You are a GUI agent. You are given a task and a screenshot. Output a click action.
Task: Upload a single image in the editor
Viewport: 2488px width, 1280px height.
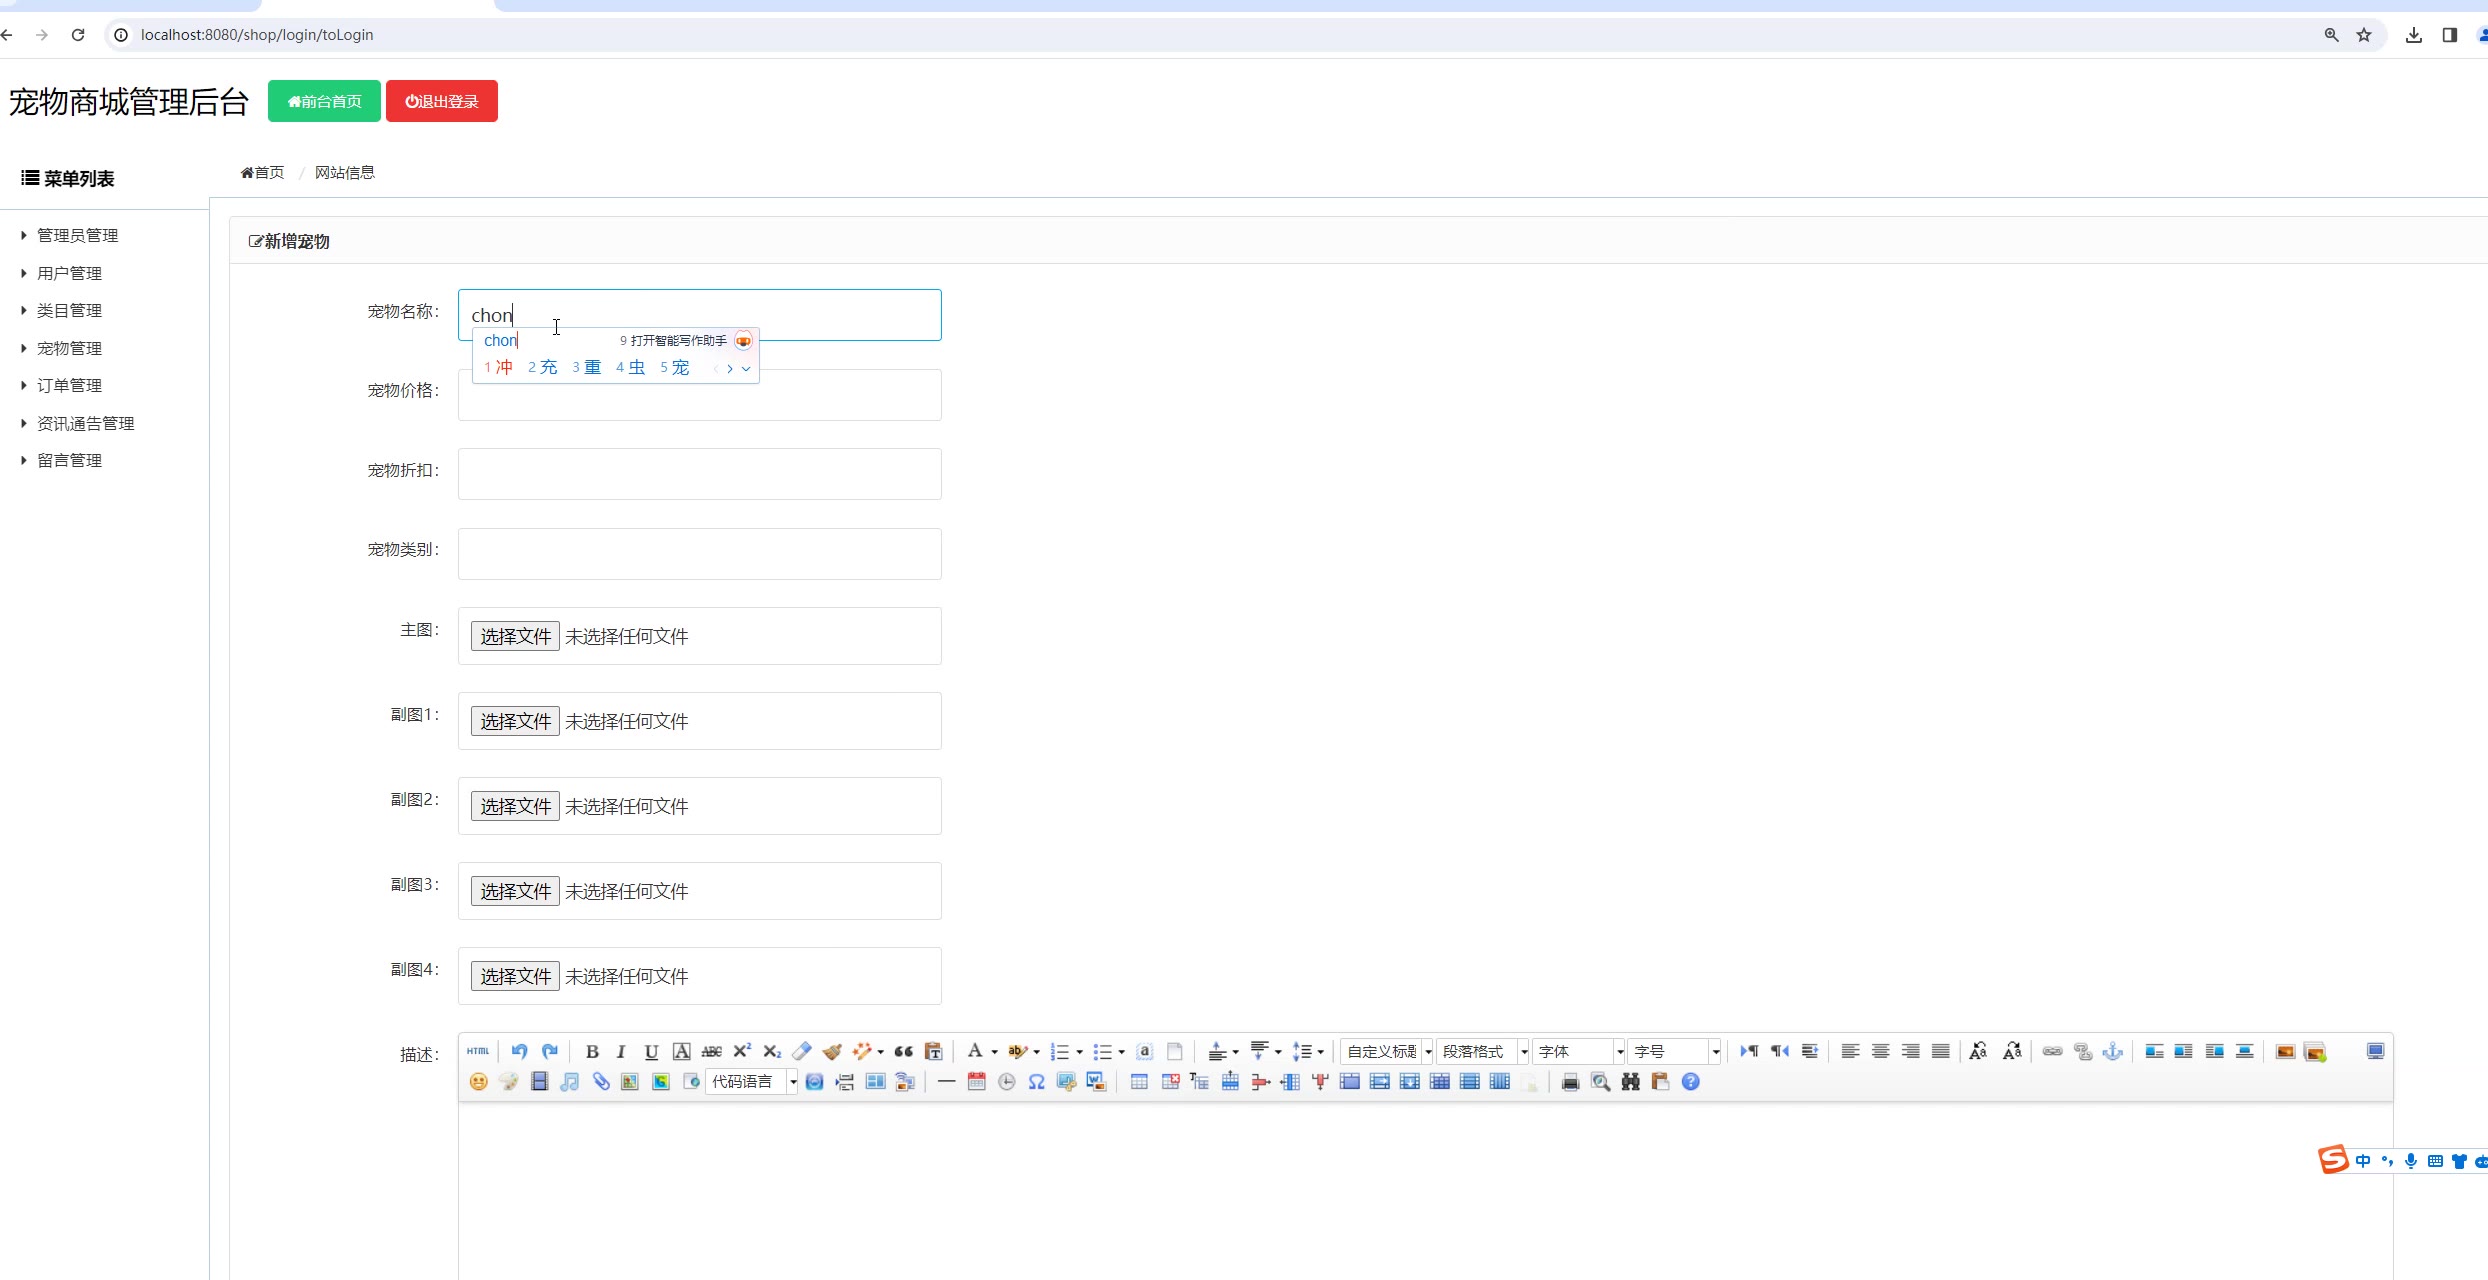pos(2285,1051)
